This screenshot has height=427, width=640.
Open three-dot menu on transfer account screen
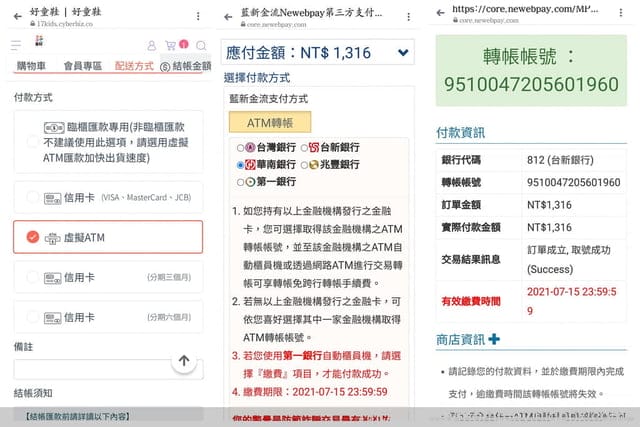(x=621, y=13)
